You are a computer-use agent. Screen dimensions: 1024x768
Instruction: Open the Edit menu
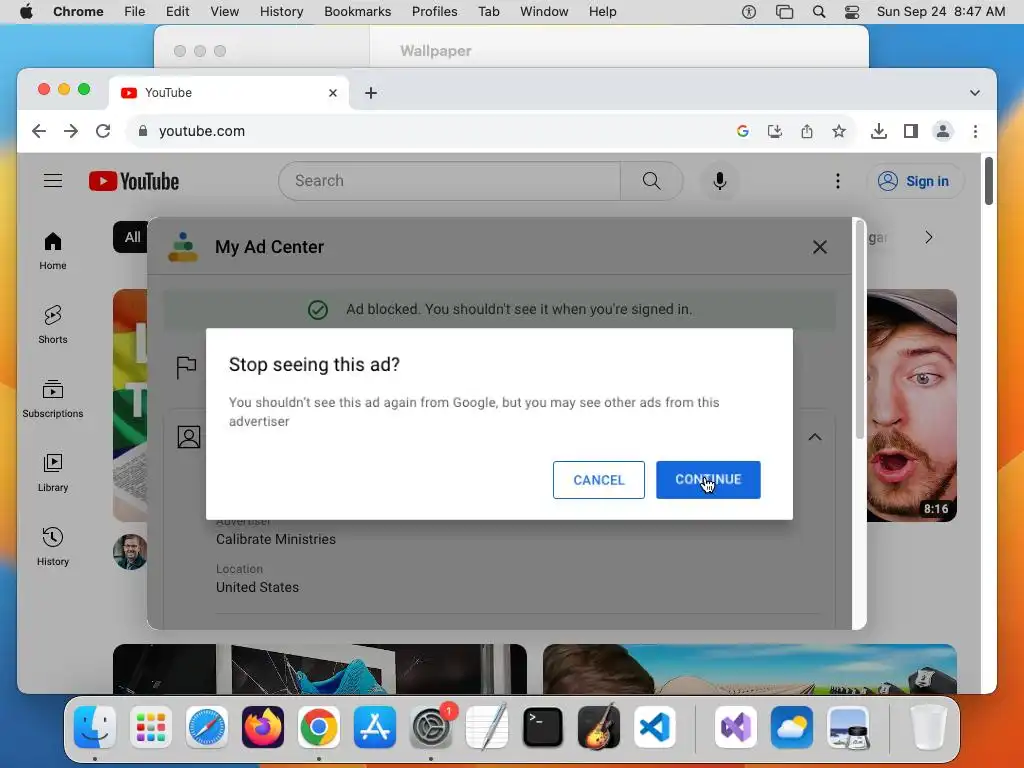tap(177, 12)
